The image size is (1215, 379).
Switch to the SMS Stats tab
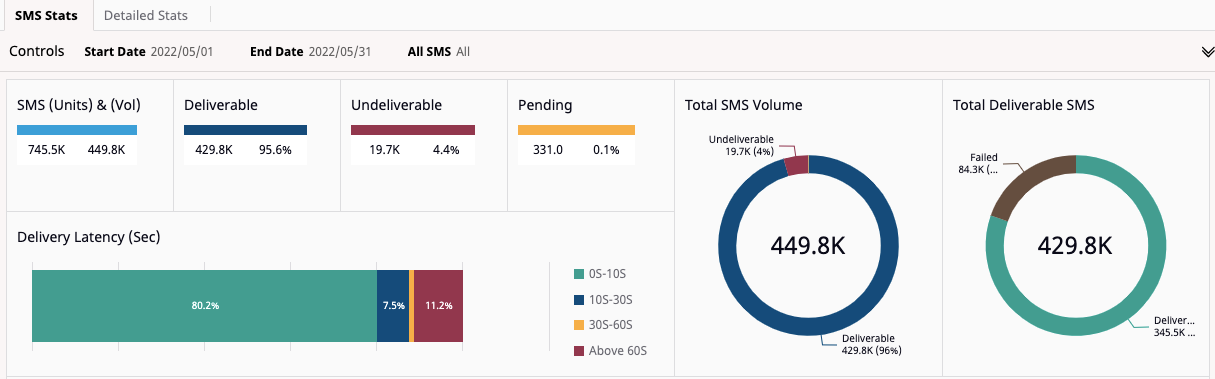46,15
